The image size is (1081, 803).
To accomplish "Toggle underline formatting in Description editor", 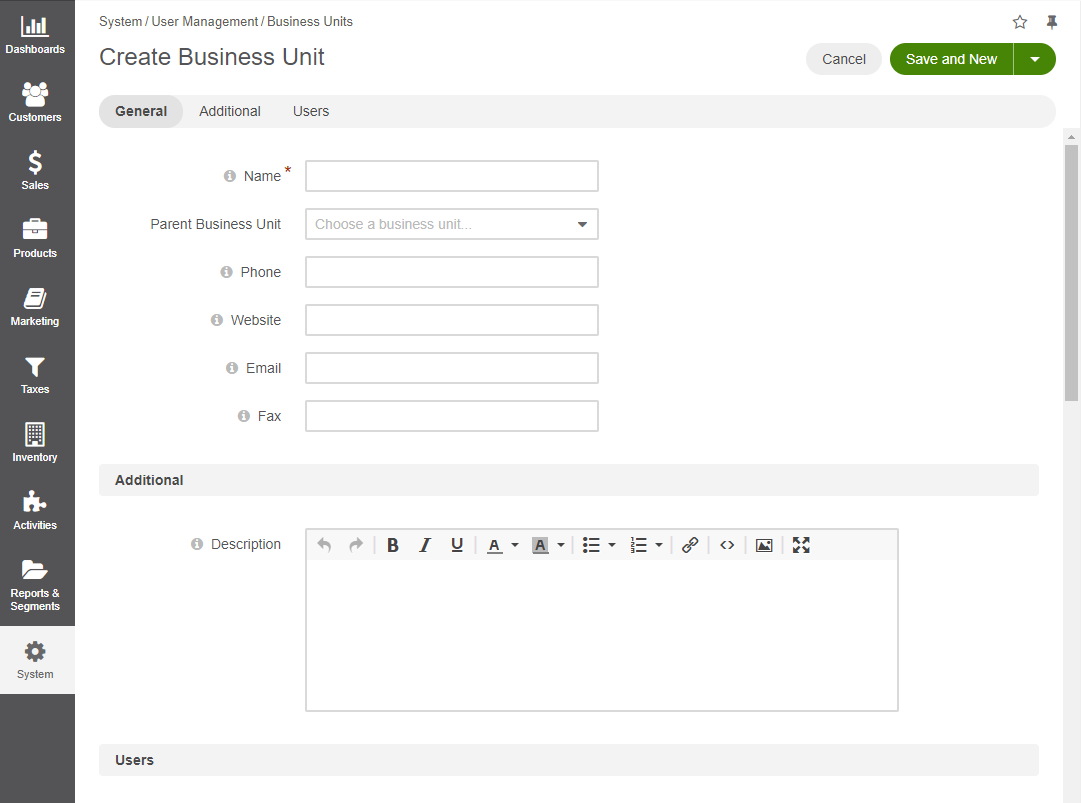I will tap(456, 545).
